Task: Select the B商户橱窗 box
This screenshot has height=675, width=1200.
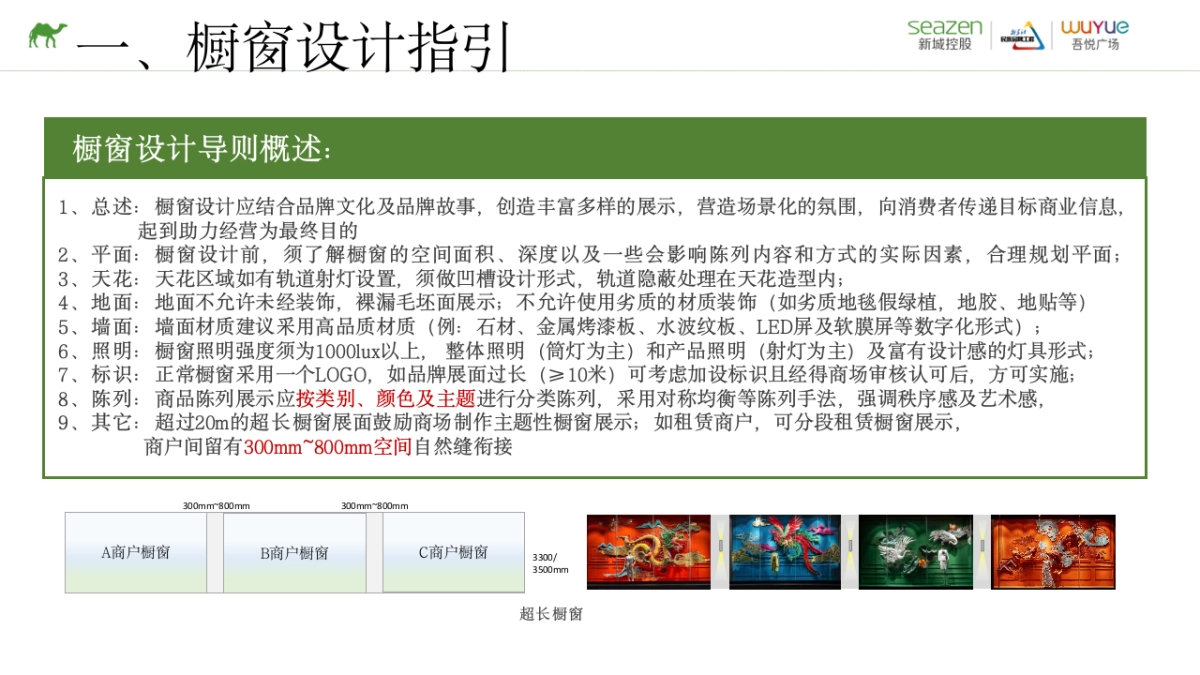Action: coord(293,551)
